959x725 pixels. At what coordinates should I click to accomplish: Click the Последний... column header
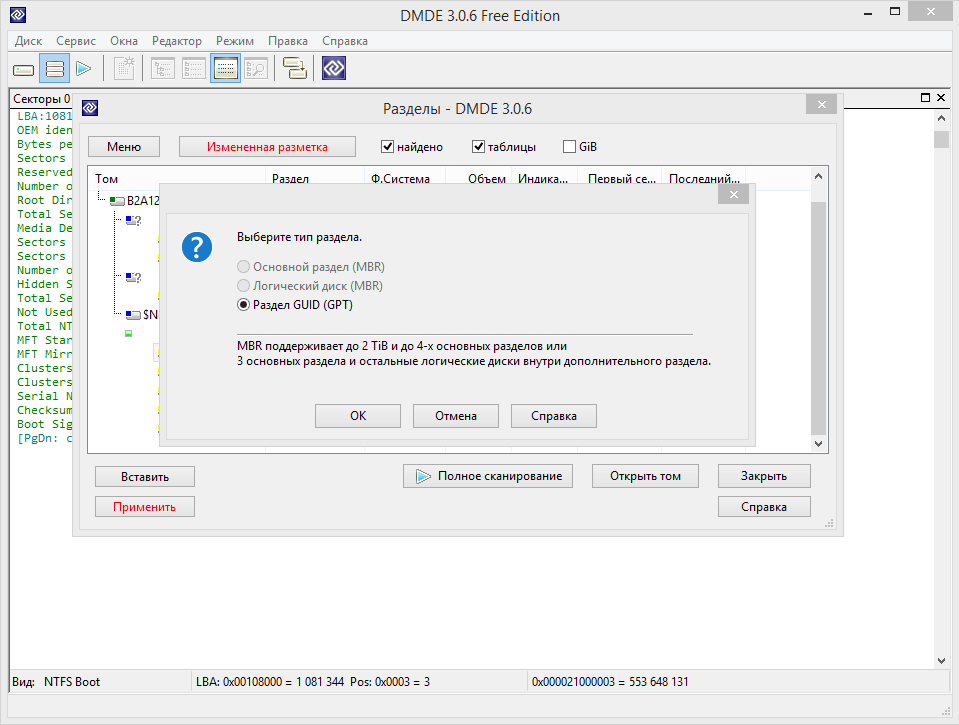[x=705, y=179]
